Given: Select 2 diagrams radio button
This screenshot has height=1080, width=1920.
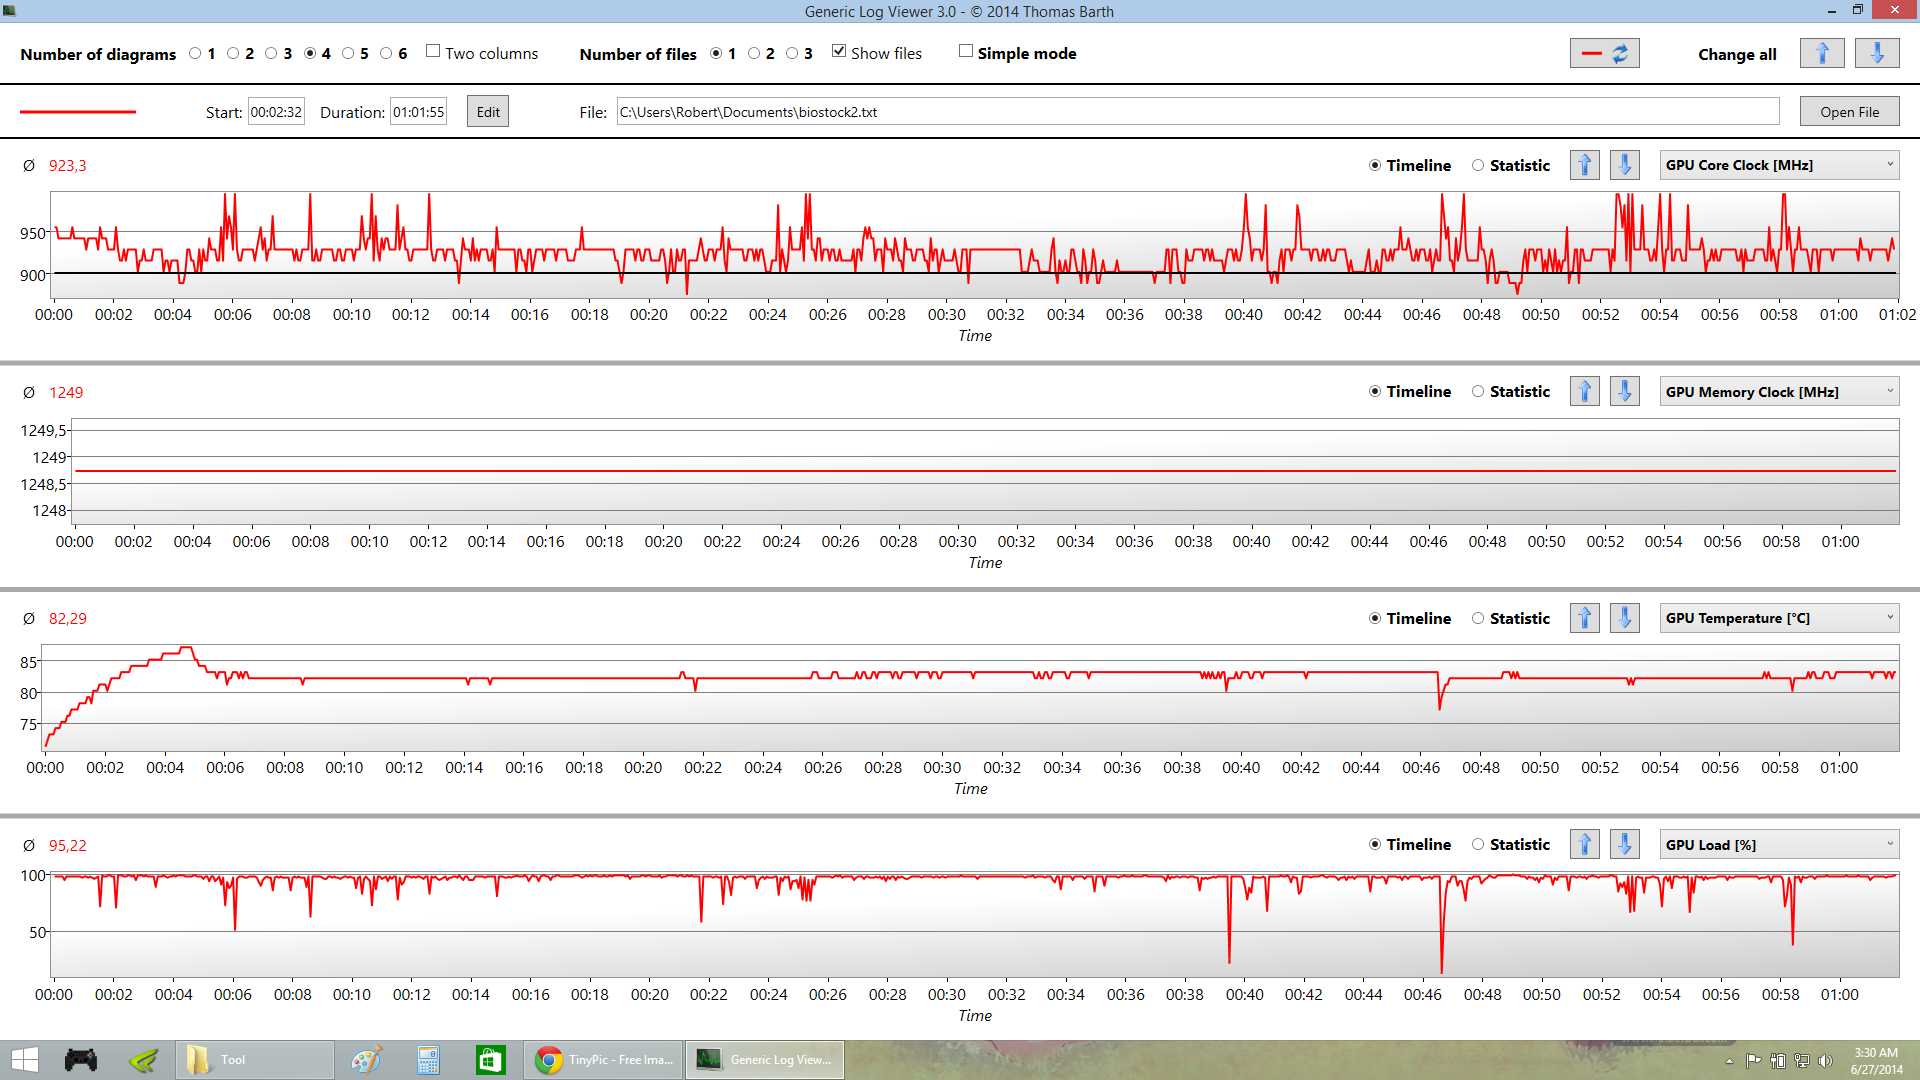Looking at the screenshot, I should pos(233,54).
